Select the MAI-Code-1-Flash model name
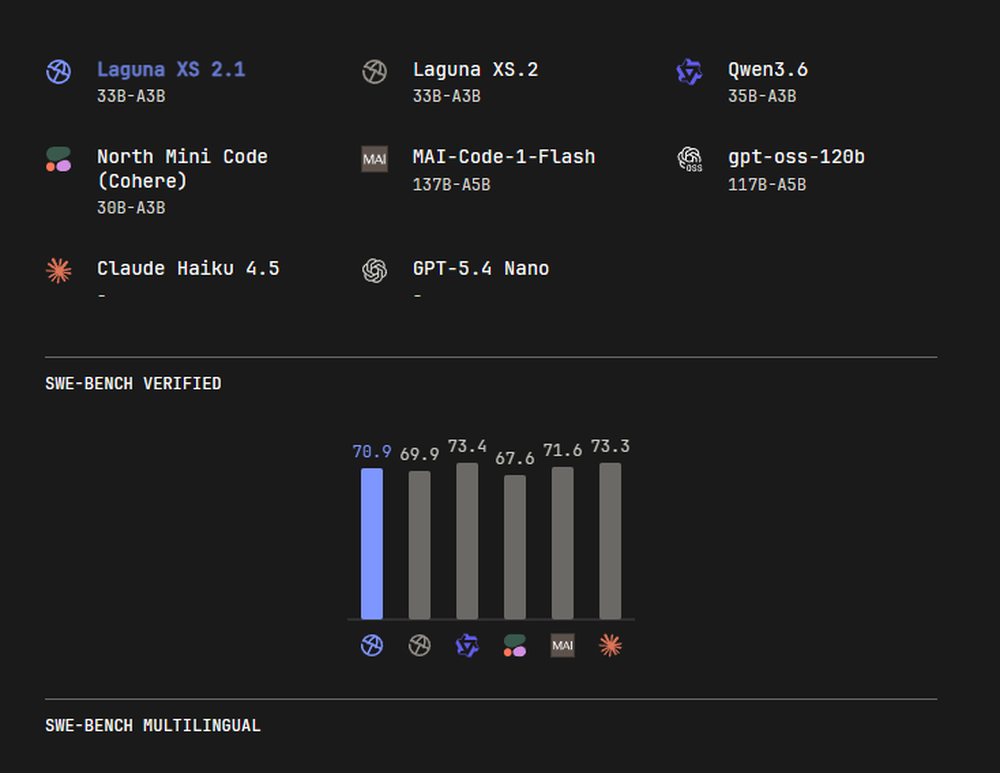This screenshot has width=1000, height=773. click(x=504, y=157)
